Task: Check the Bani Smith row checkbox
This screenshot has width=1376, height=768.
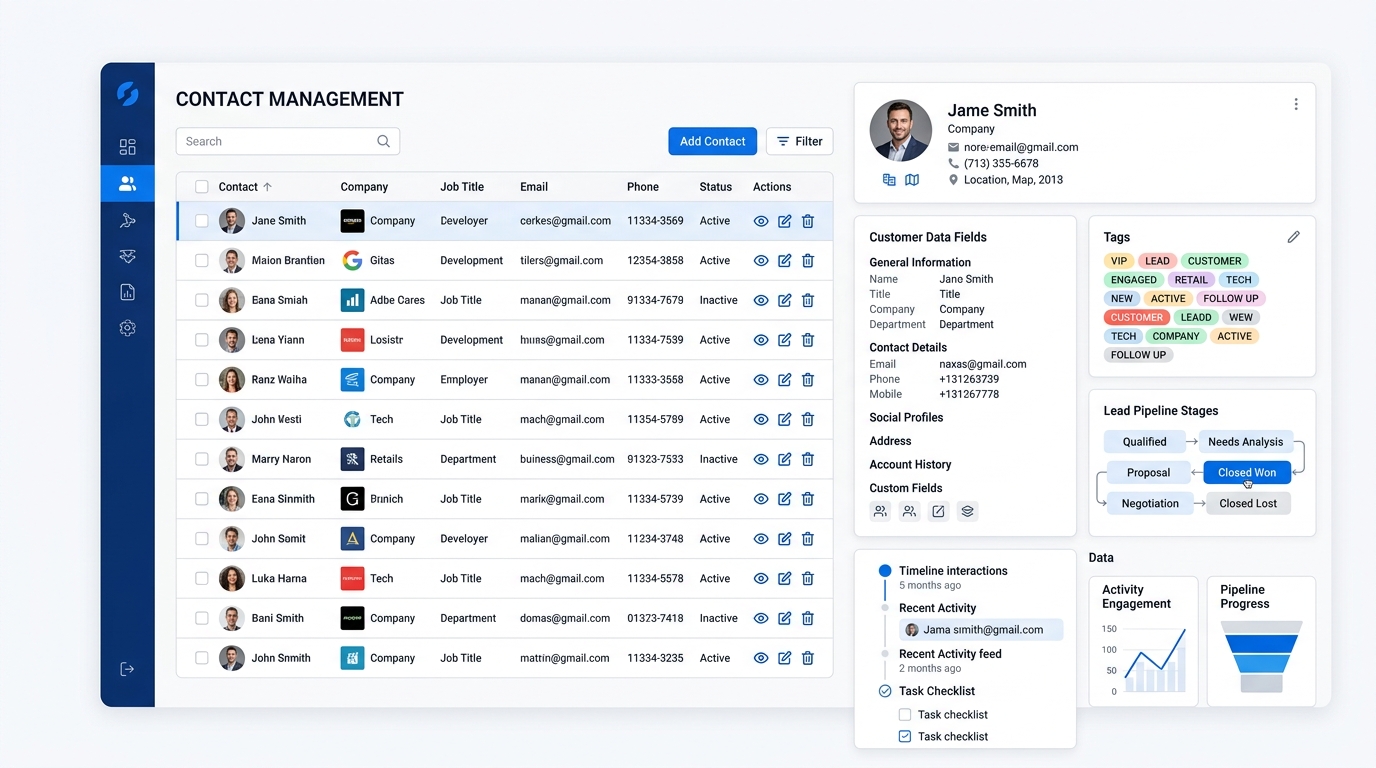Action: pyautogui.click(x=201, y=618)
